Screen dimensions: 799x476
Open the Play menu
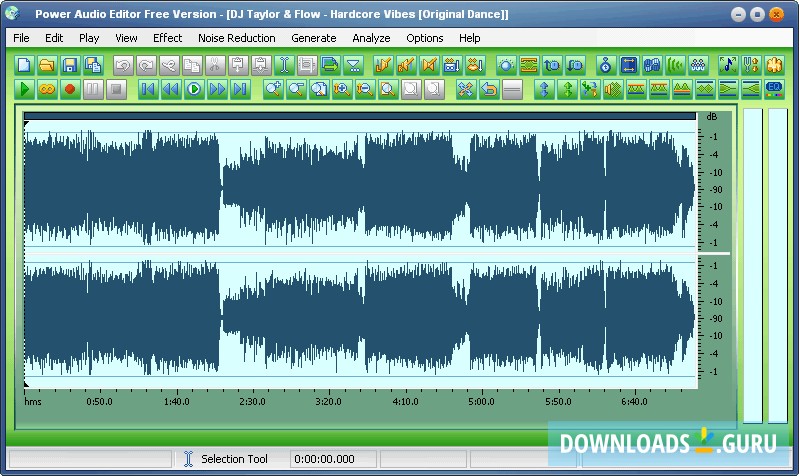(x=89, y=38)
